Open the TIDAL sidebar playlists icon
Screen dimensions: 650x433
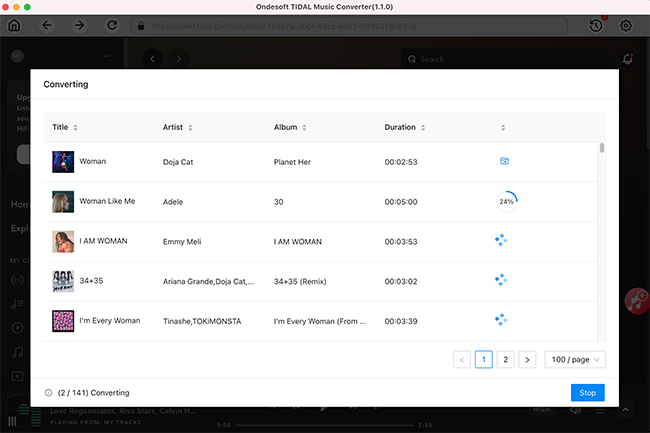tap(17, 304)
